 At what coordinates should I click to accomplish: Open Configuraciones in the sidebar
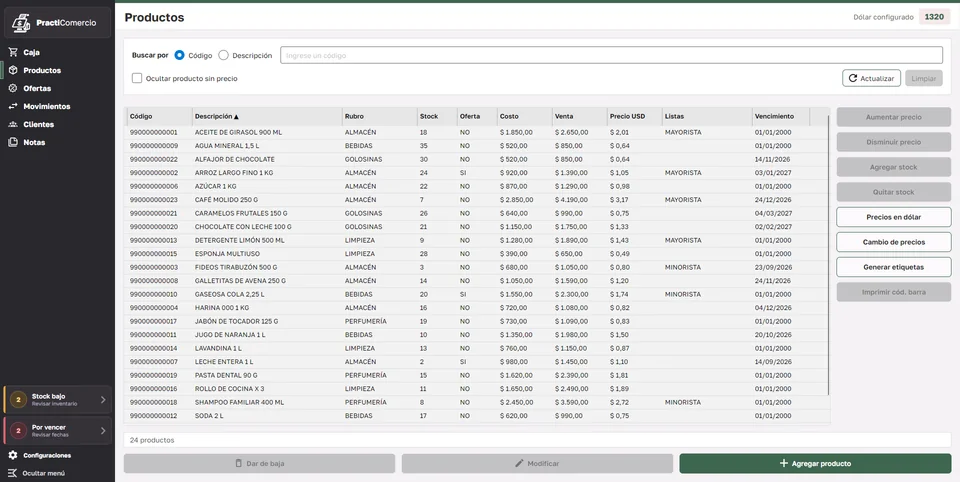(x=58, y=456)
